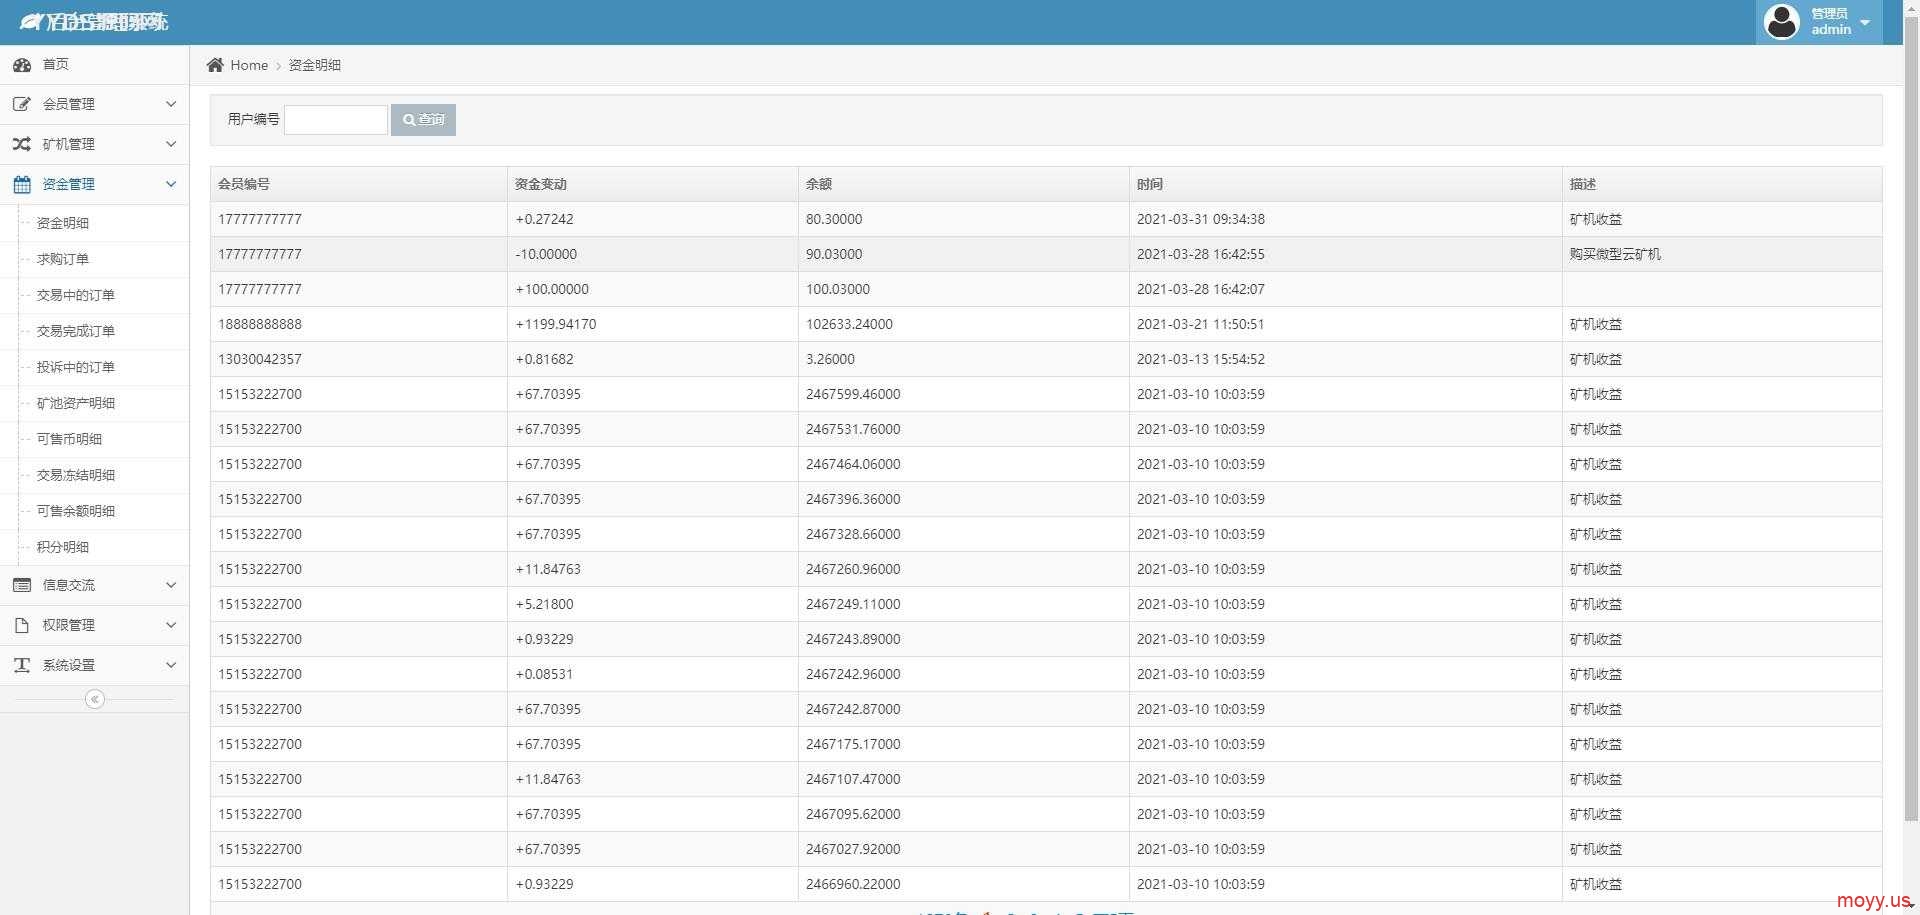The height and width of the screenshot is (915, 1920).
Task: Click the admin avatar icon
Action: pyautogui.click(x=1781, y=21)
